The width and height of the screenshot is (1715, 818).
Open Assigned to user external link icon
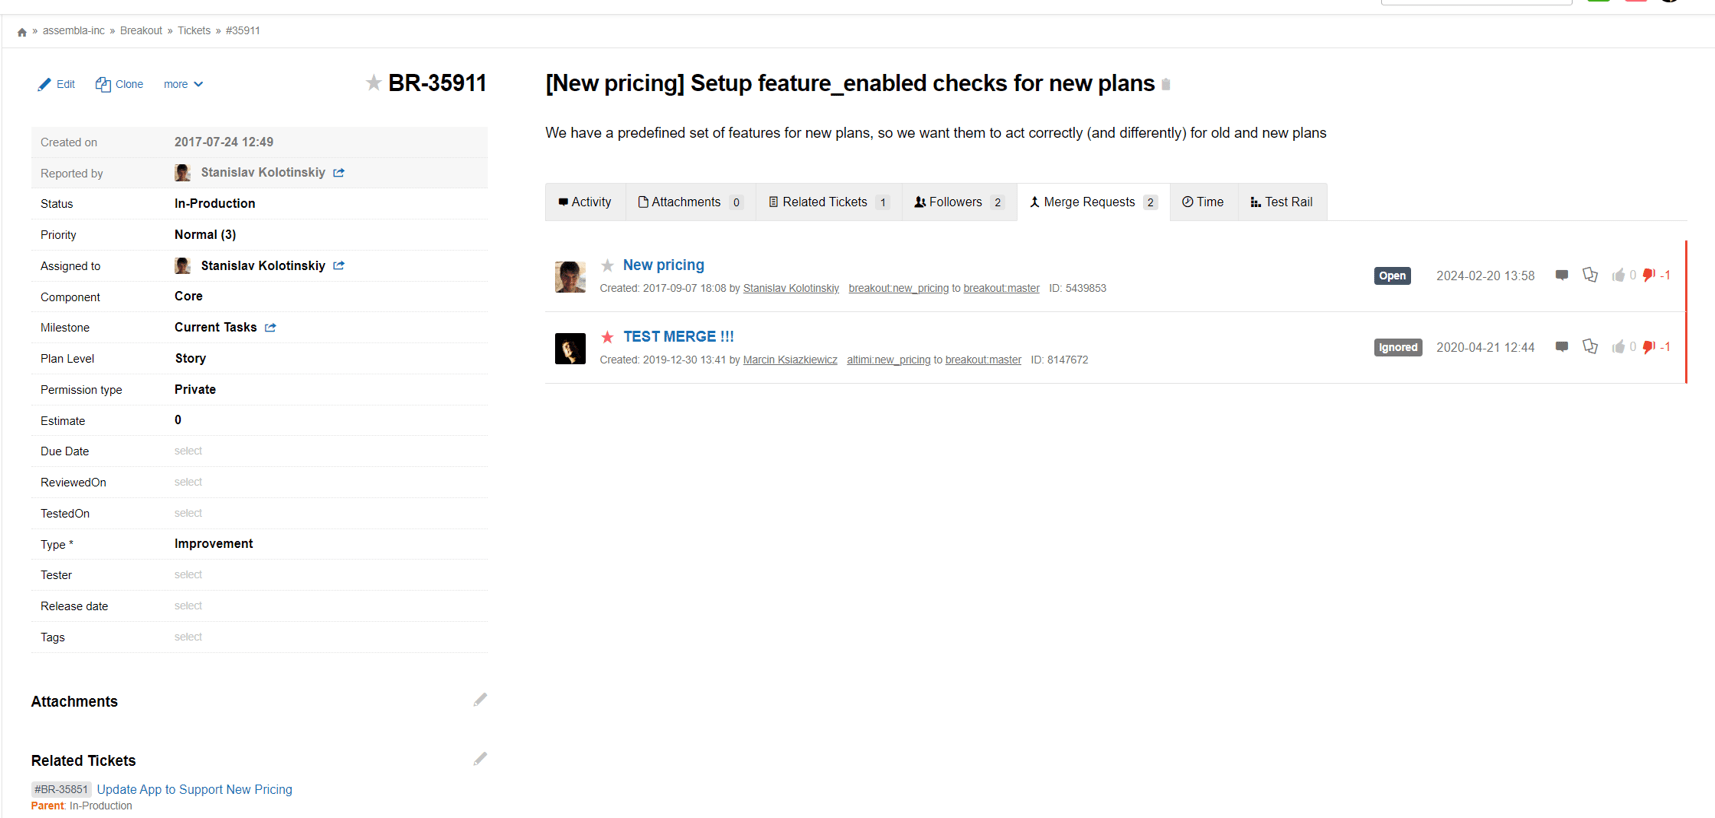tap(339, 266)
